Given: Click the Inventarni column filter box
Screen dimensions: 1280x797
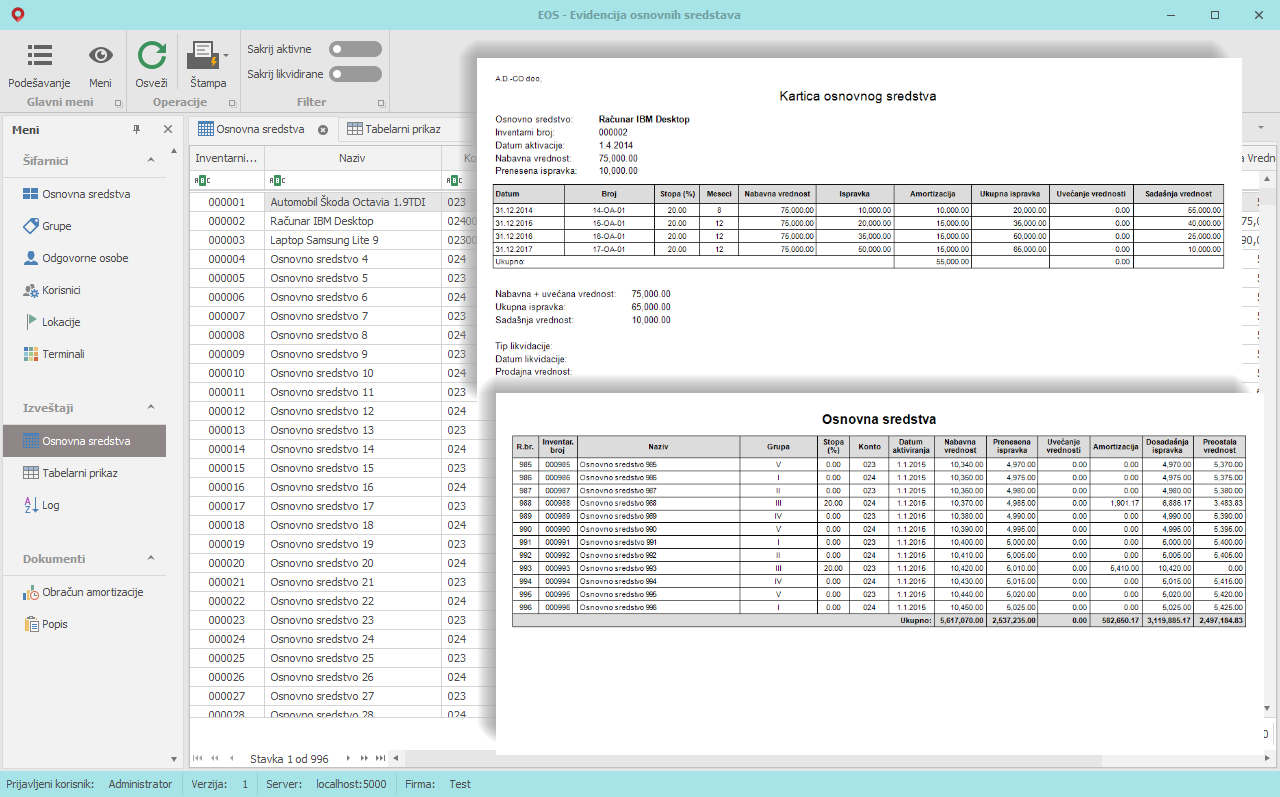Looking at the screenshot, I should [227, 181].
